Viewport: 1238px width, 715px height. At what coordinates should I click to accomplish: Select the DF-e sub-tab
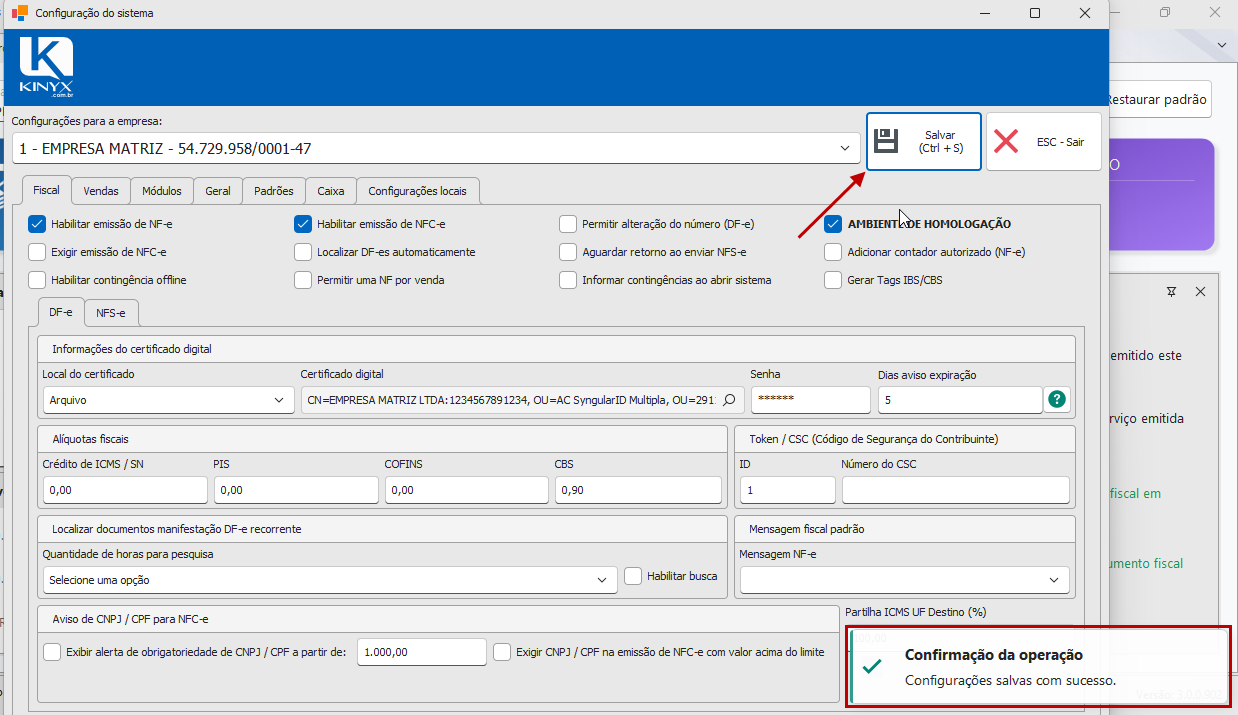click(60, 313)
